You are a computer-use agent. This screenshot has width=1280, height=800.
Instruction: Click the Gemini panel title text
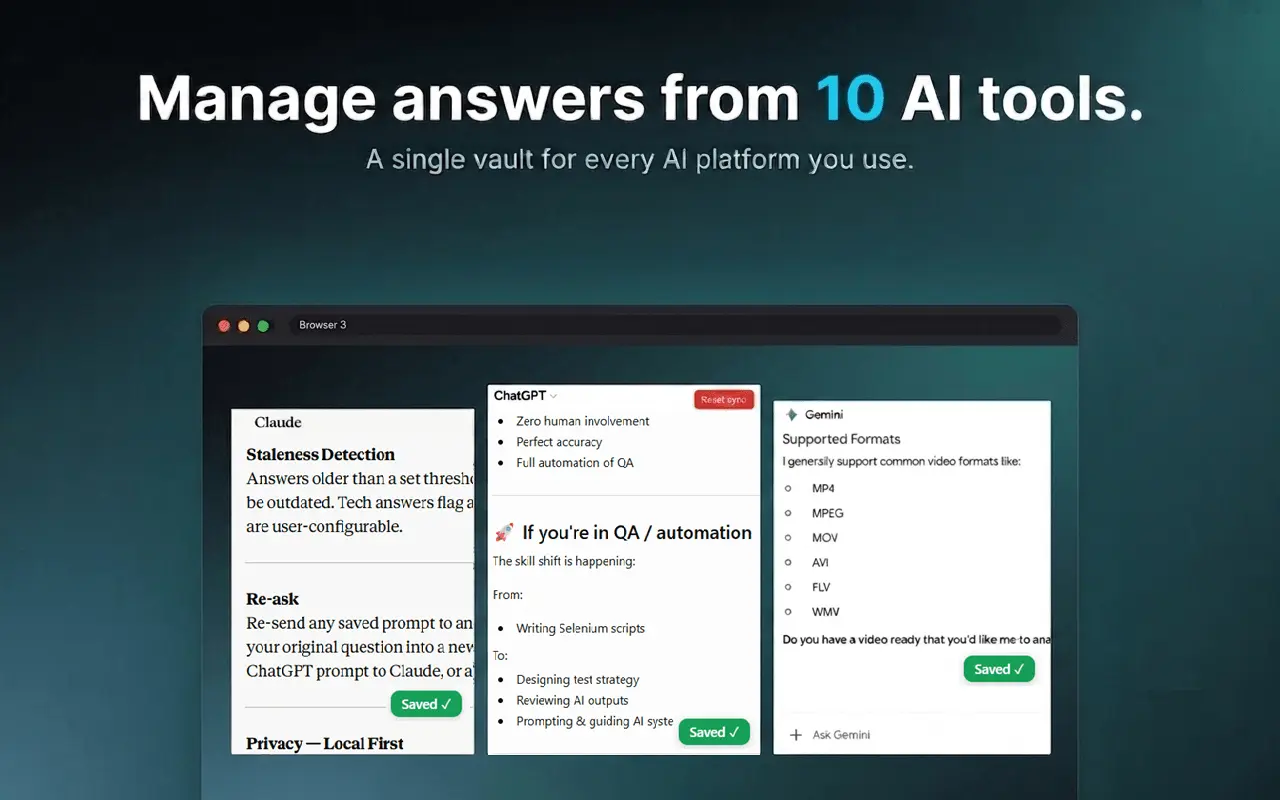click(x=825, y=414)
